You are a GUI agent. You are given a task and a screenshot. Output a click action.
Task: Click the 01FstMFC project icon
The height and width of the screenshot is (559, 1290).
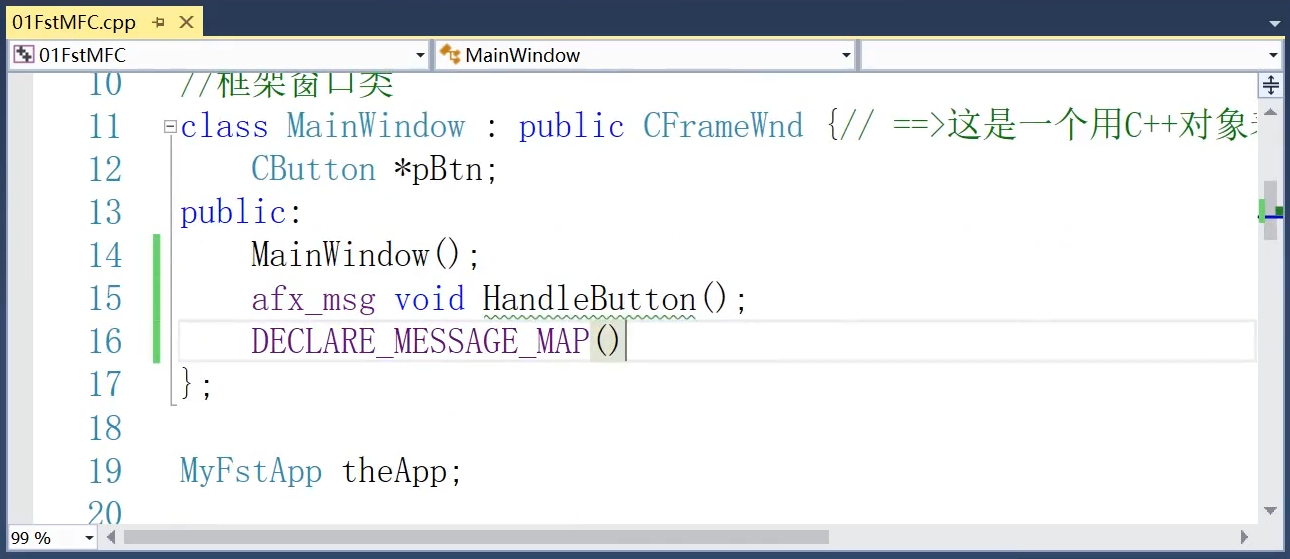click(23, 55)
